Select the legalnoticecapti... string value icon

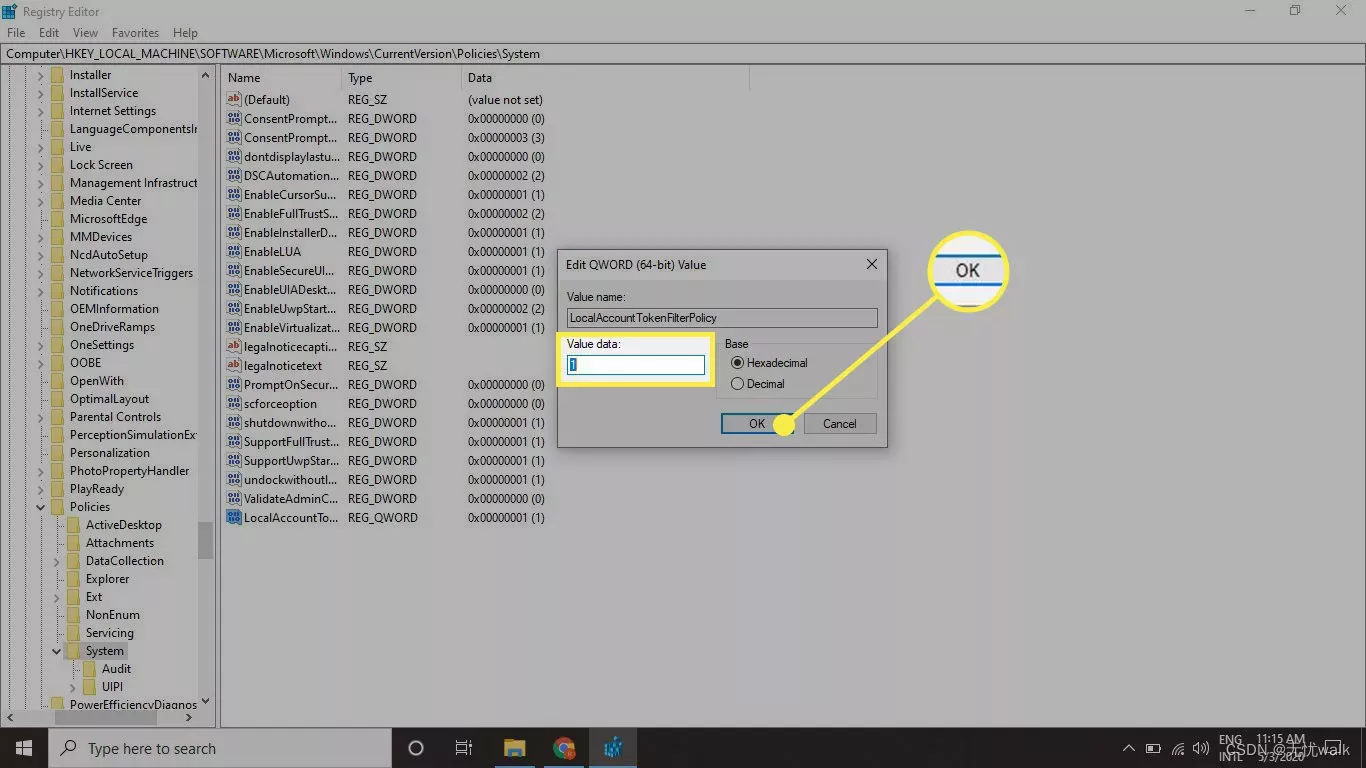click(234, 347)
